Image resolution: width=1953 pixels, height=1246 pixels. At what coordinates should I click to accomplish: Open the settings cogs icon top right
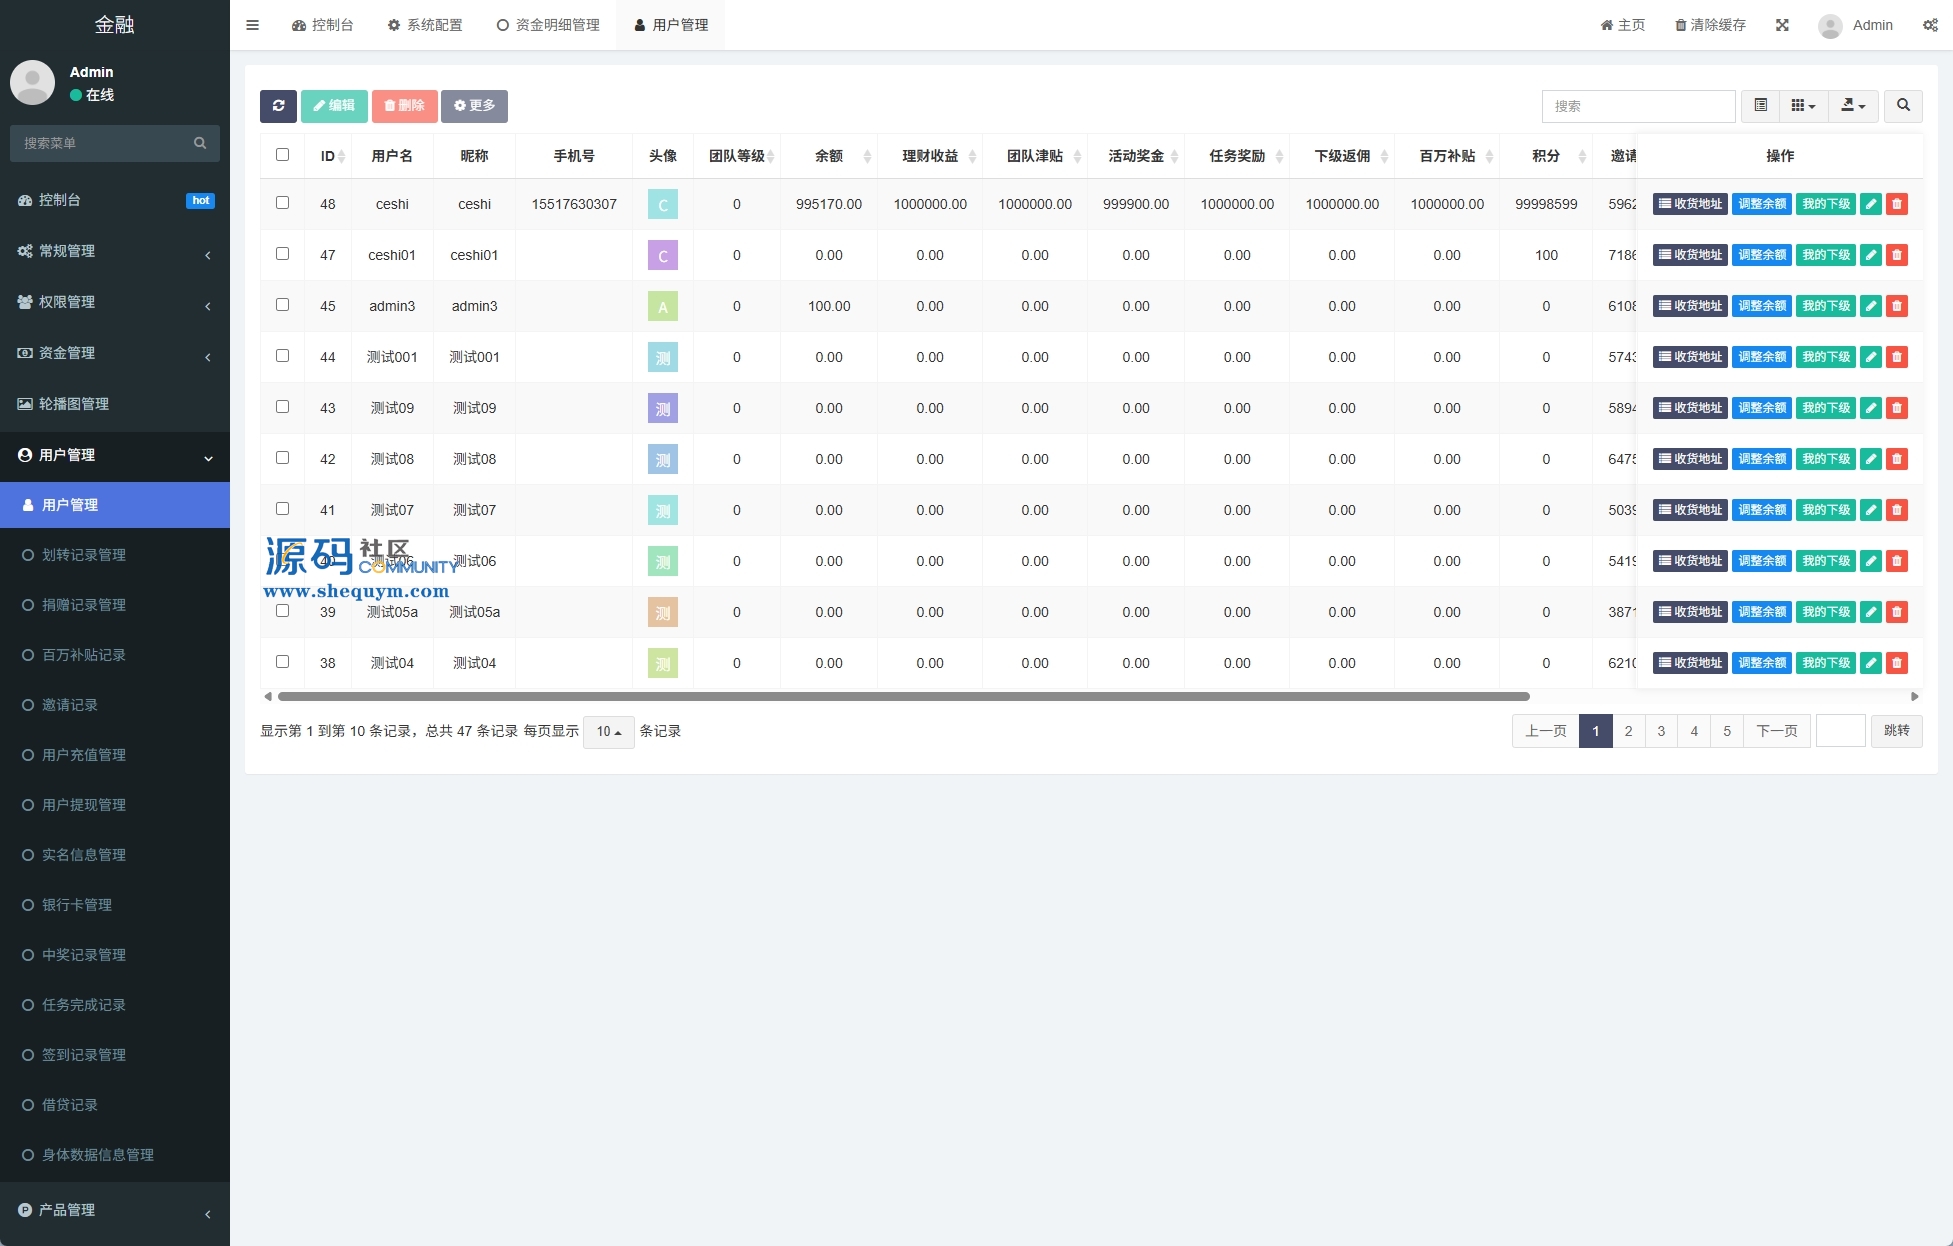click(x=1930, y=25)
